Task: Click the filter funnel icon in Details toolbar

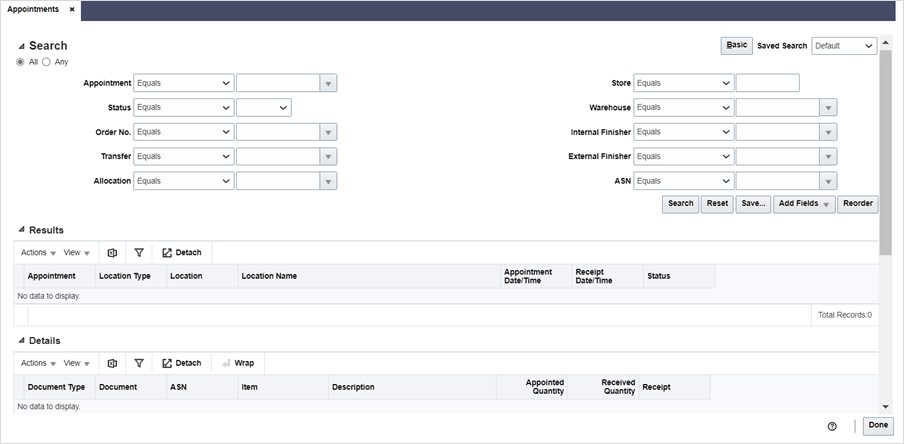Action: 139,363
